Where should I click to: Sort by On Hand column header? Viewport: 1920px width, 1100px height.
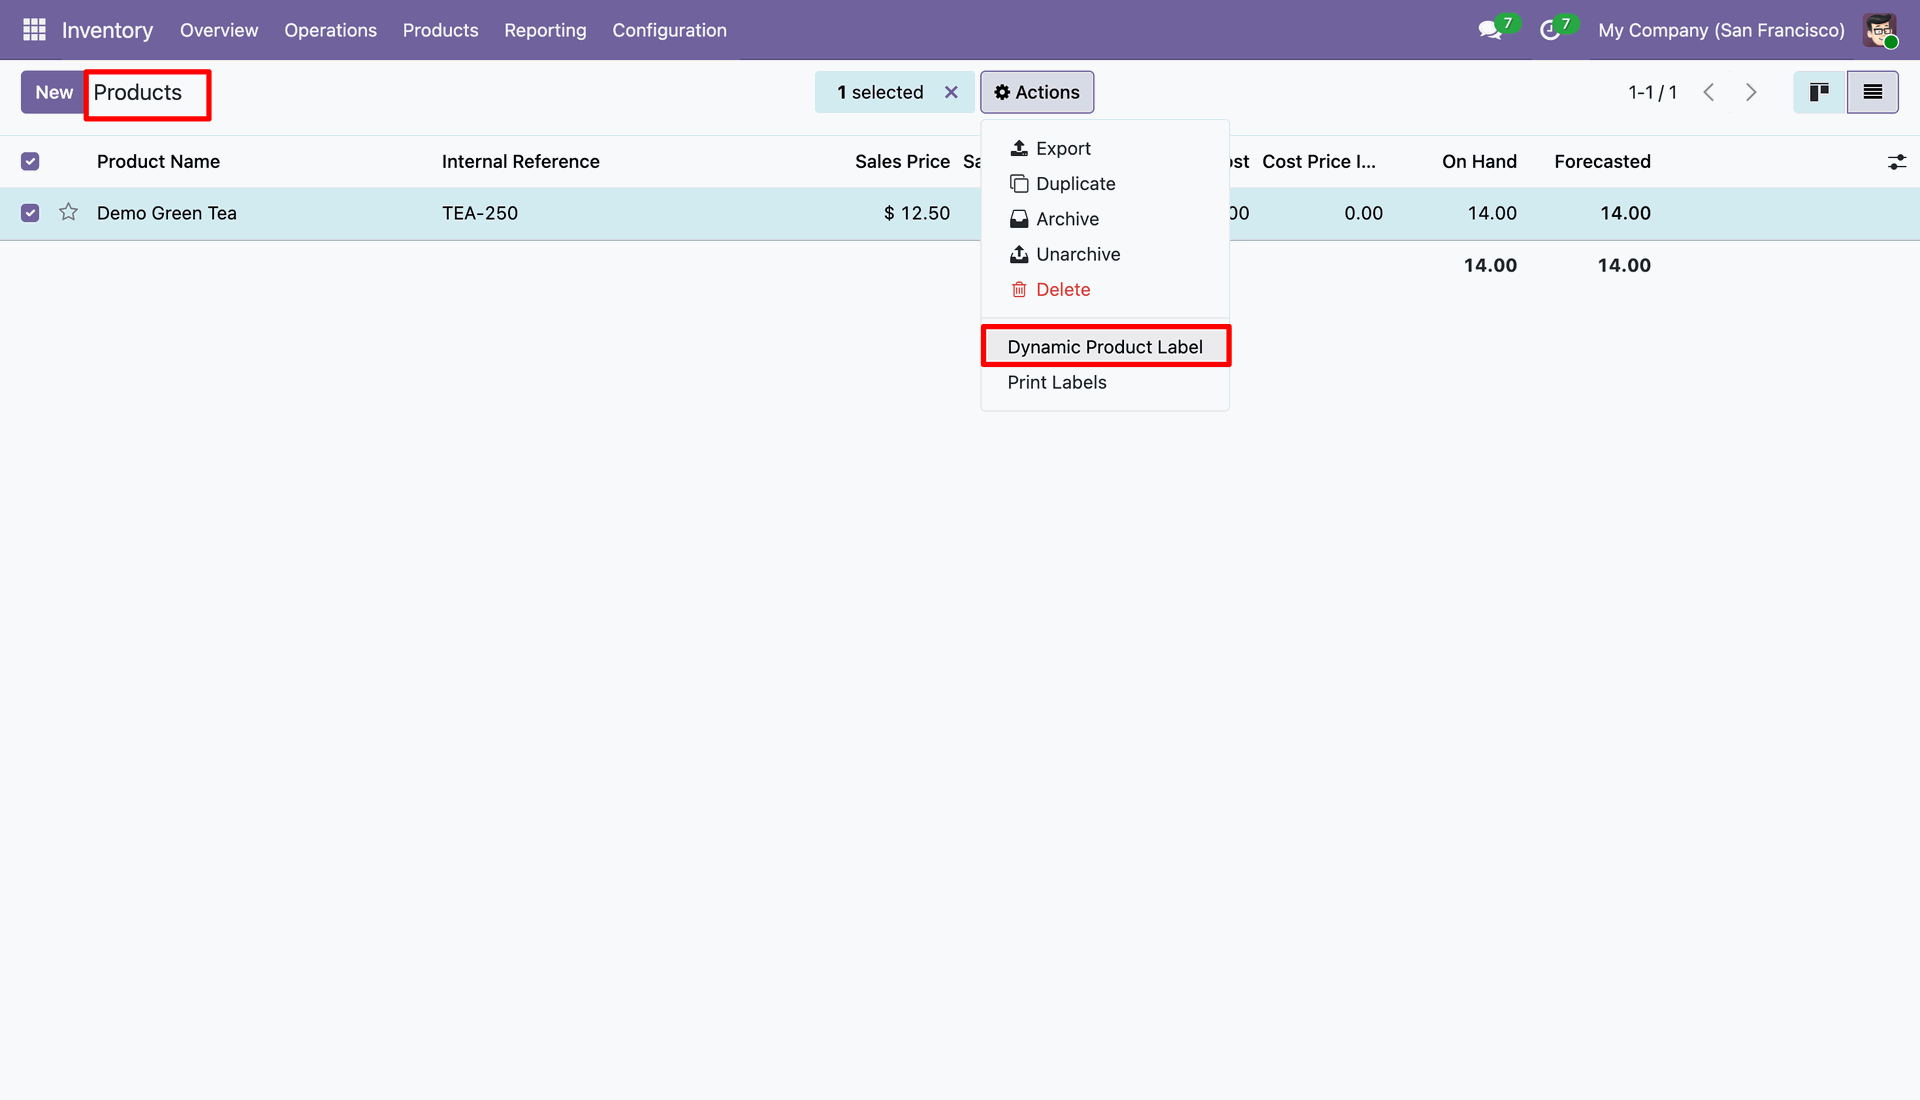(1479, 161)
